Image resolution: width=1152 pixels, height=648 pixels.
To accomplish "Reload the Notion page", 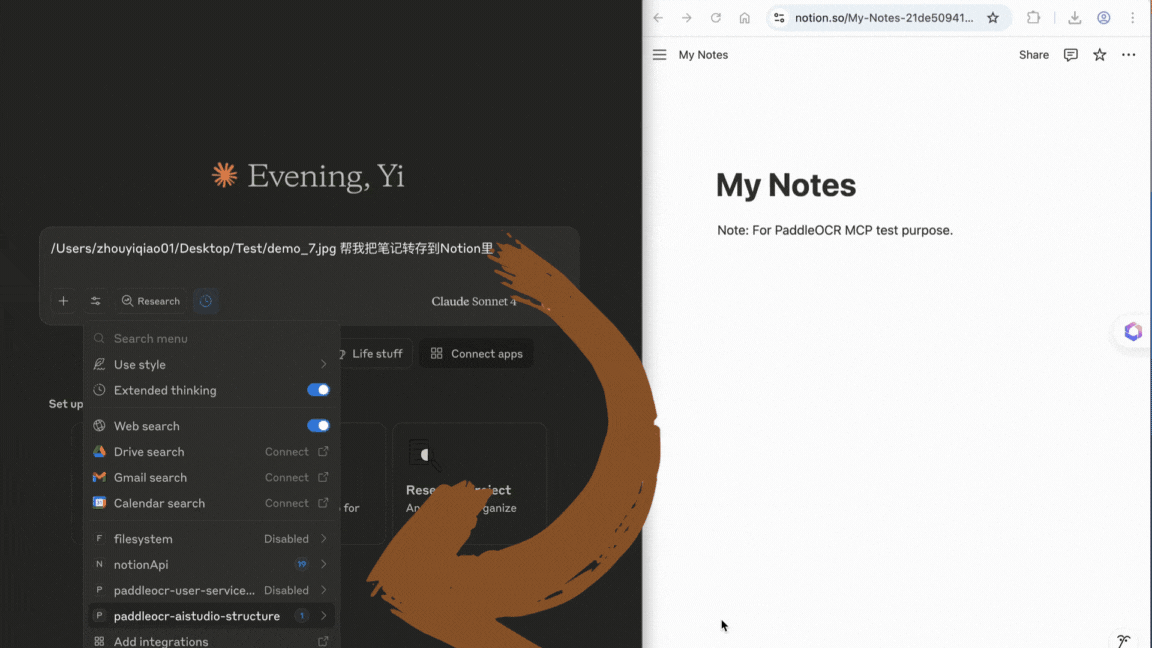I will click(716, 18).
